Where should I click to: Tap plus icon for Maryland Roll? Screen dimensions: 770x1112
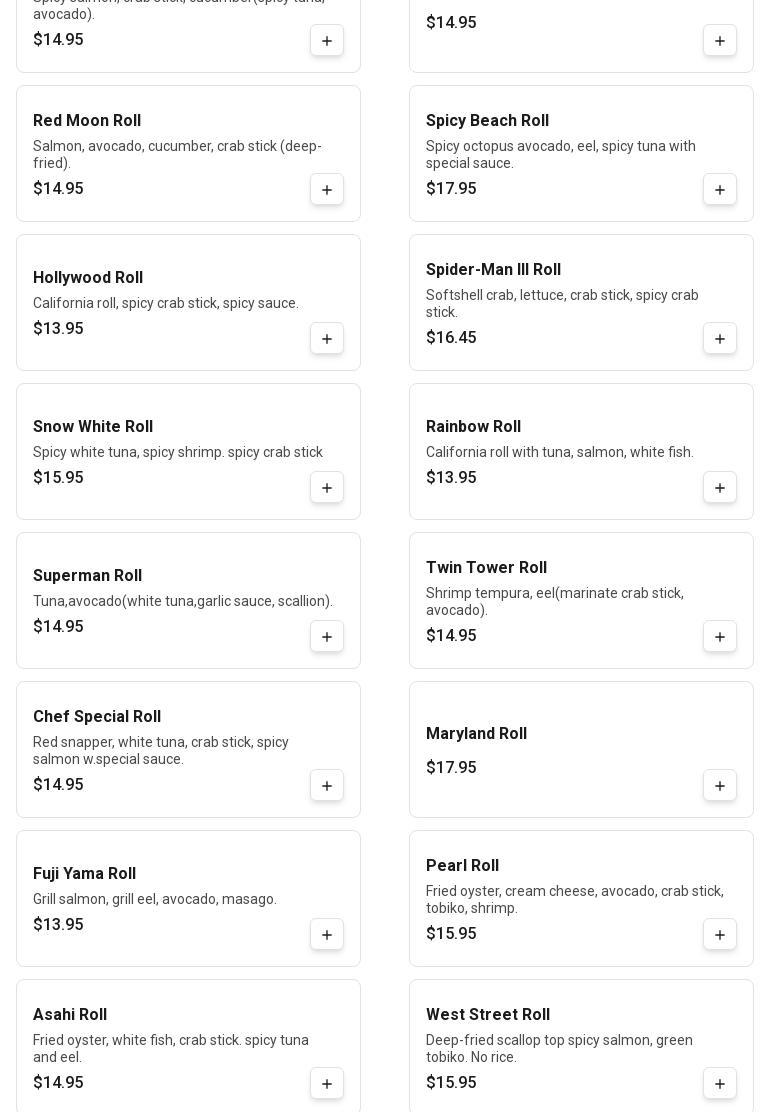(720, 786)
